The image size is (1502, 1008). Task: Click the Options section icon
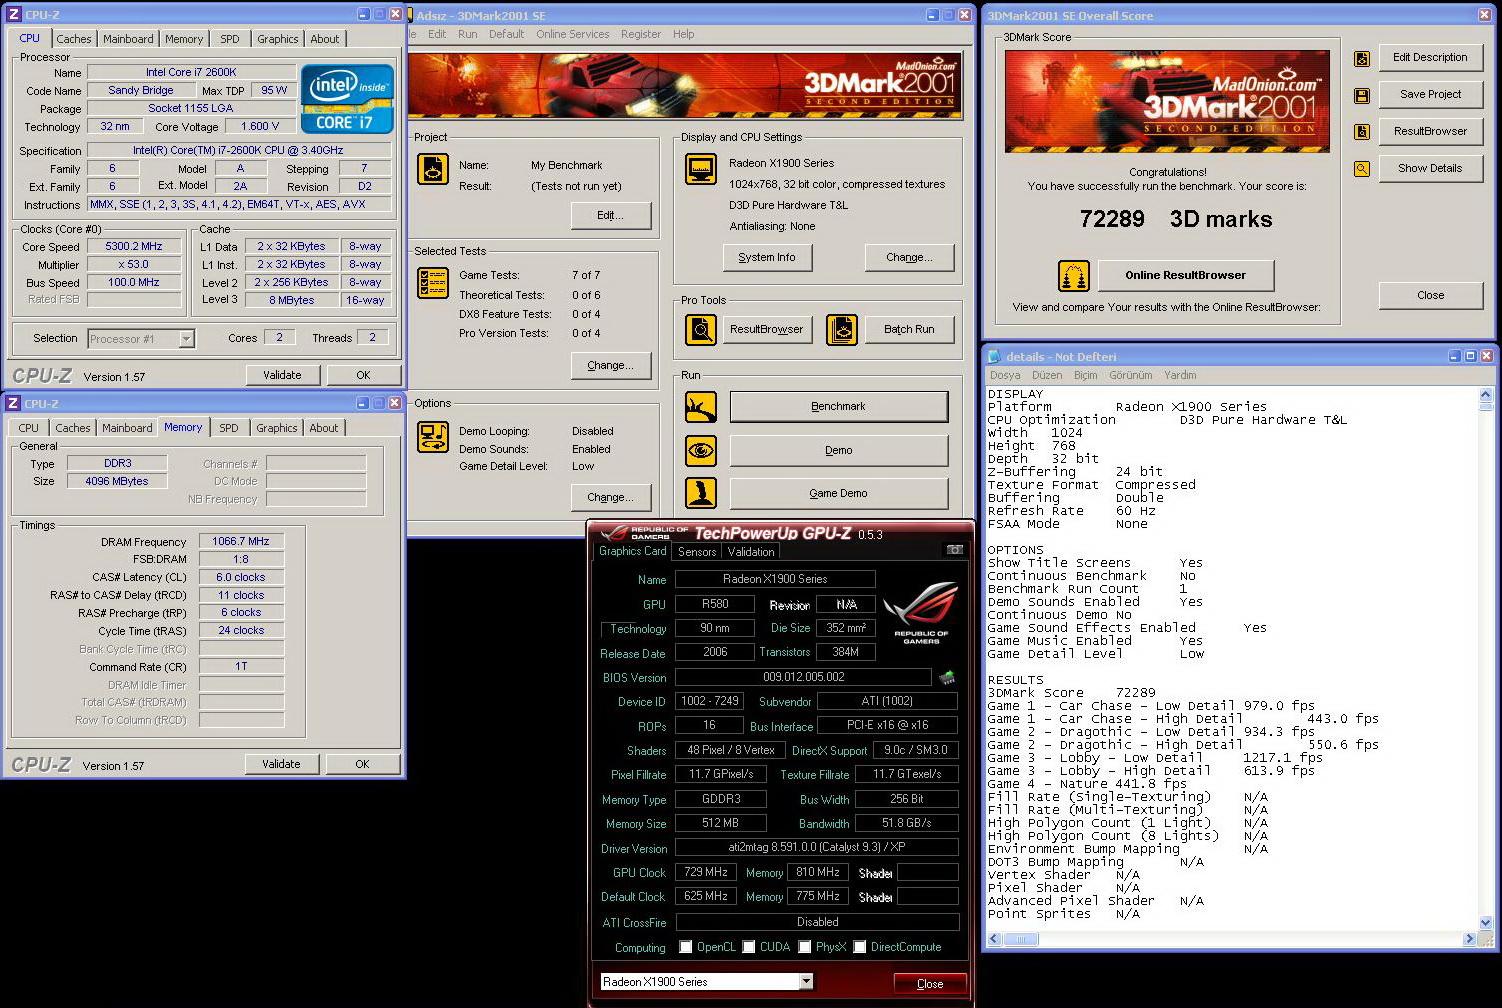(432, 437)
